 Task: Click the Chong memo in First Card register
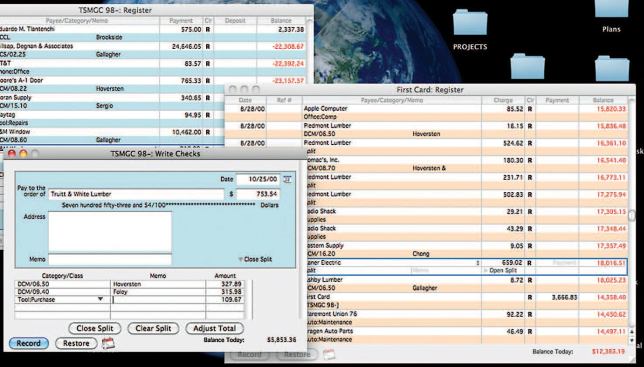coord(421,254)
